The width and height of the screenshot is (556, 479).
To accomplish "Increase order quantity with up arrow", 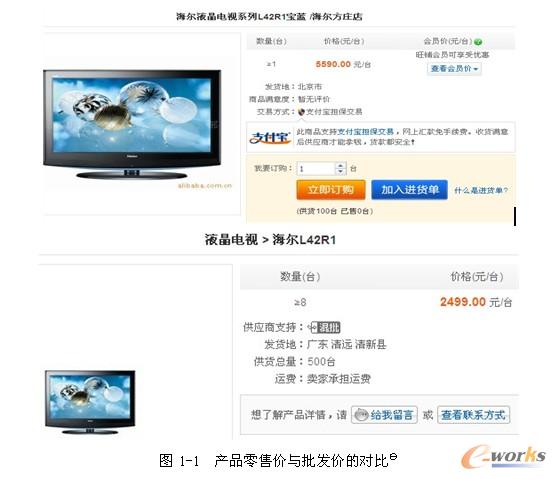I will click(x=340, y=165).
